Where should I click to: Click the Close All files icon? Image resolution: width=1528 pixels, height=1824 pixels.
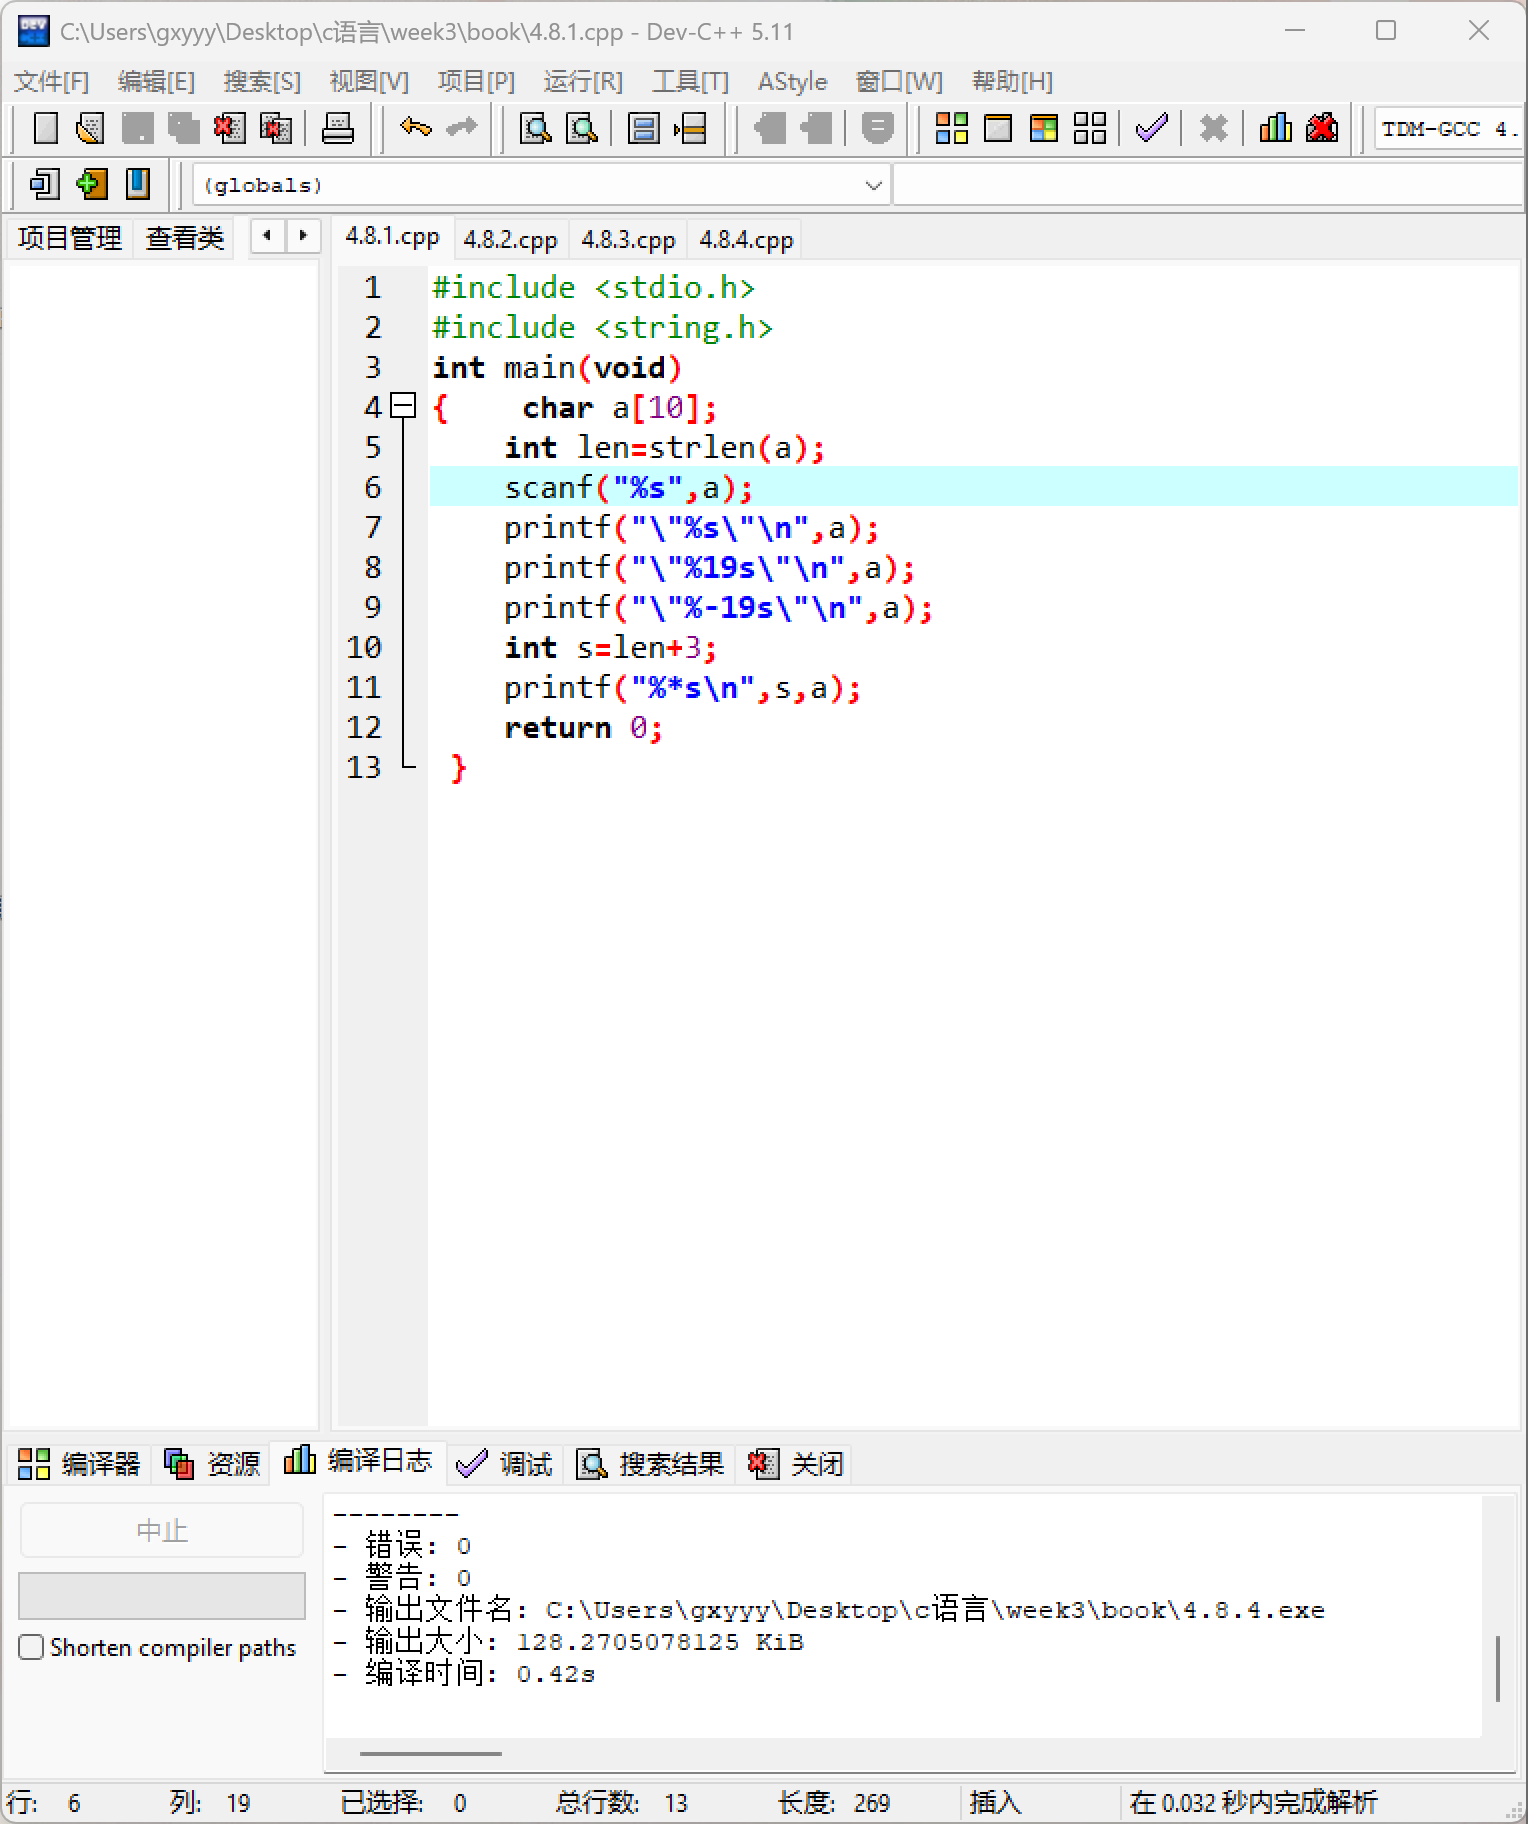click(275, 129)
